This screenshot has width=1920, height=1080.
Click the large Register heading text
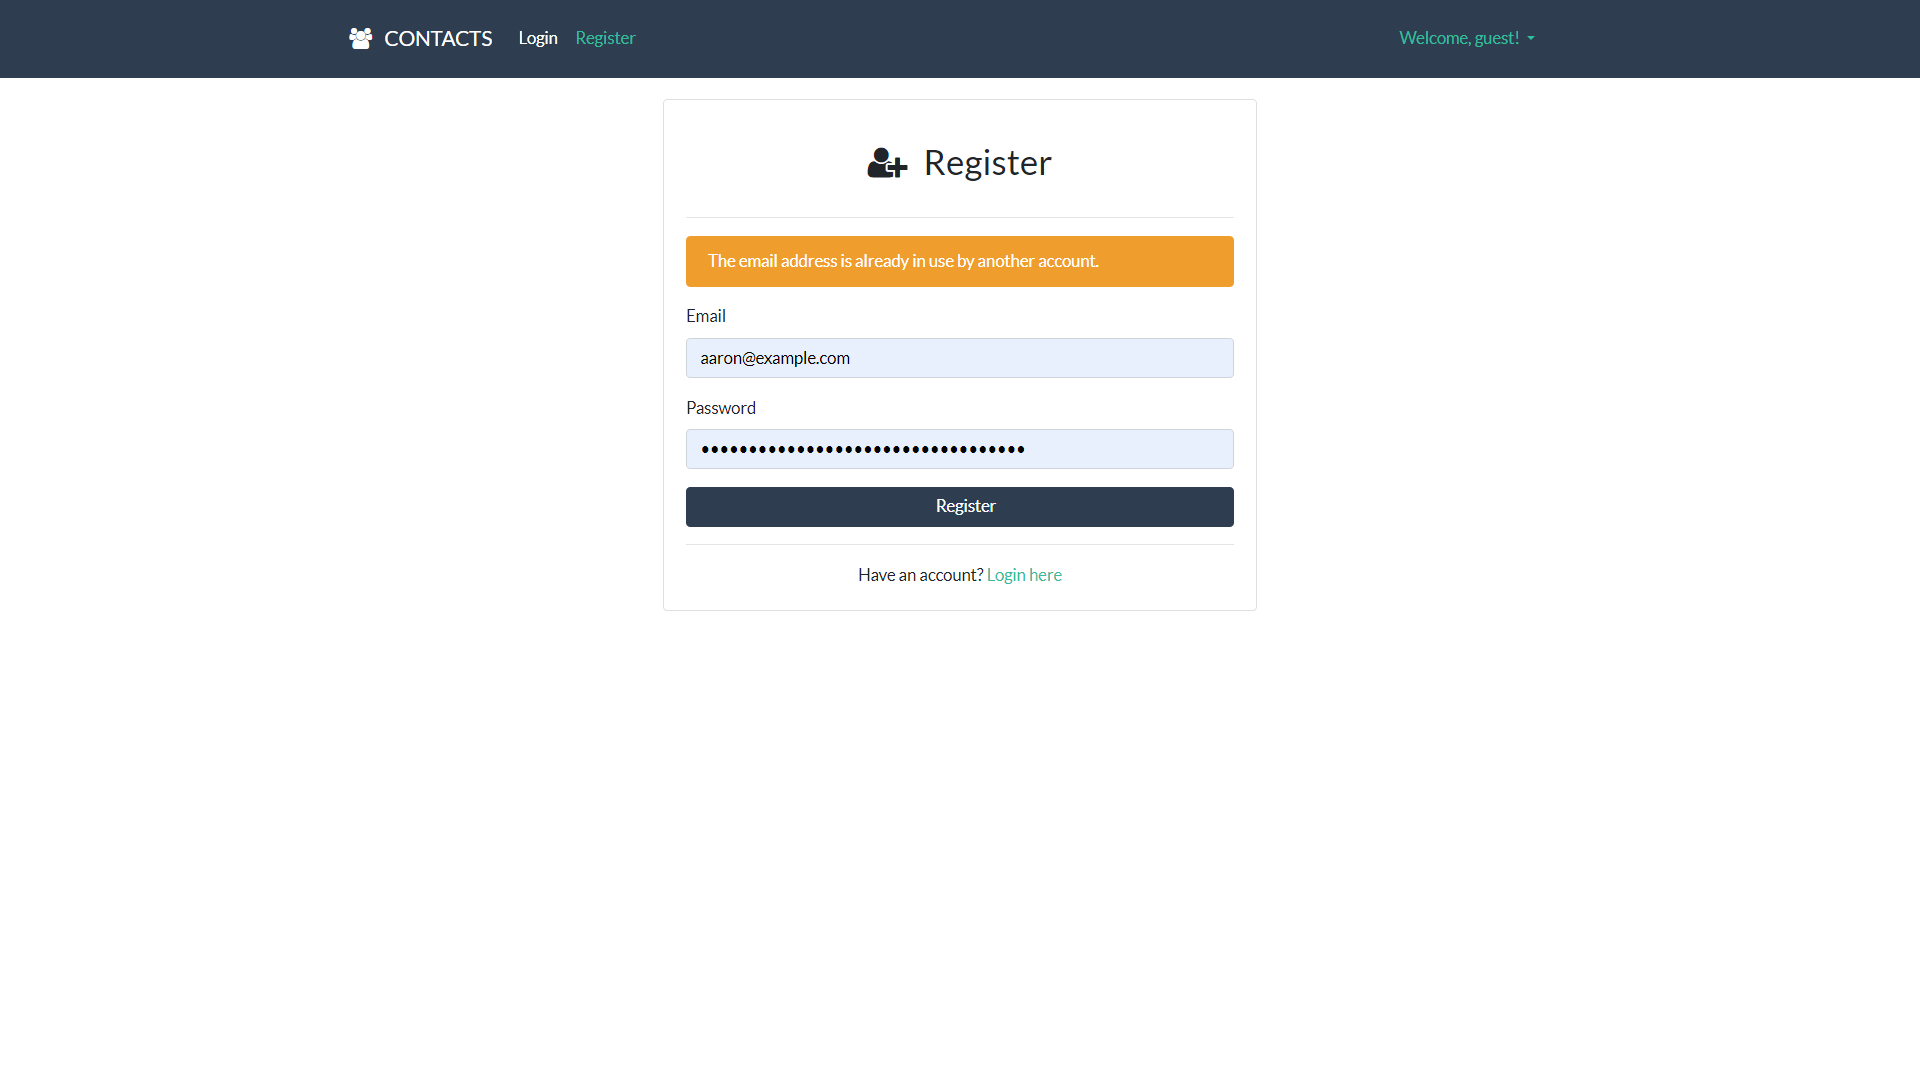tap(987, 163)
